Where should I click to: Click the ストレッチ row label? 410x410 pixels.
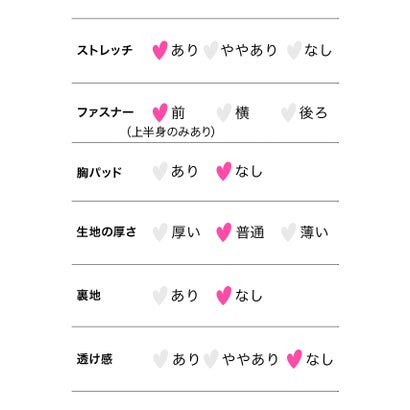tap(105, 50)
